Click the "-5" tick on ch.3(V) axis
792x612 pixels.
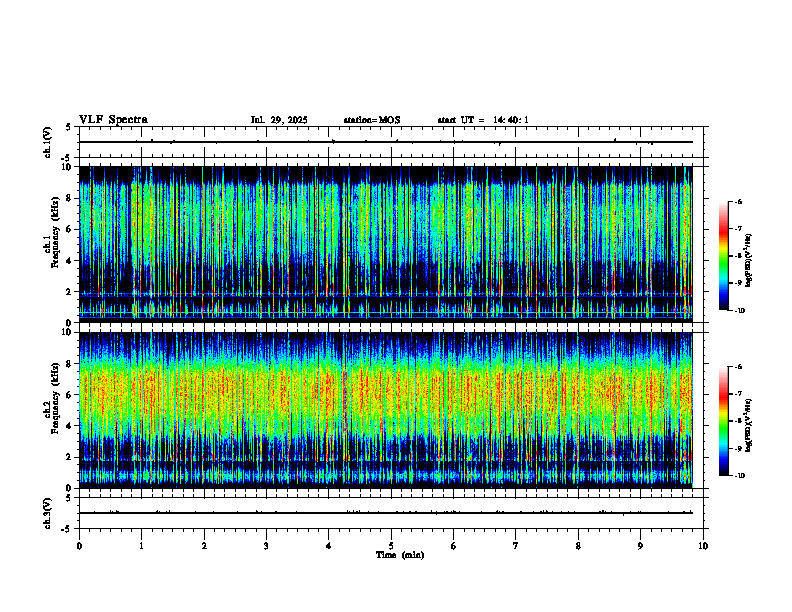(x=67, y=529)
